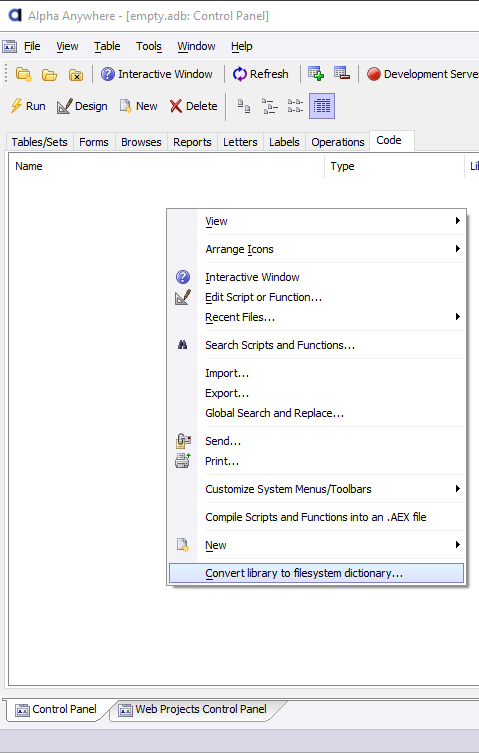Viewport: 479px width, 753px height.
Task: Open the Help menu
Action: pos(242,46)
